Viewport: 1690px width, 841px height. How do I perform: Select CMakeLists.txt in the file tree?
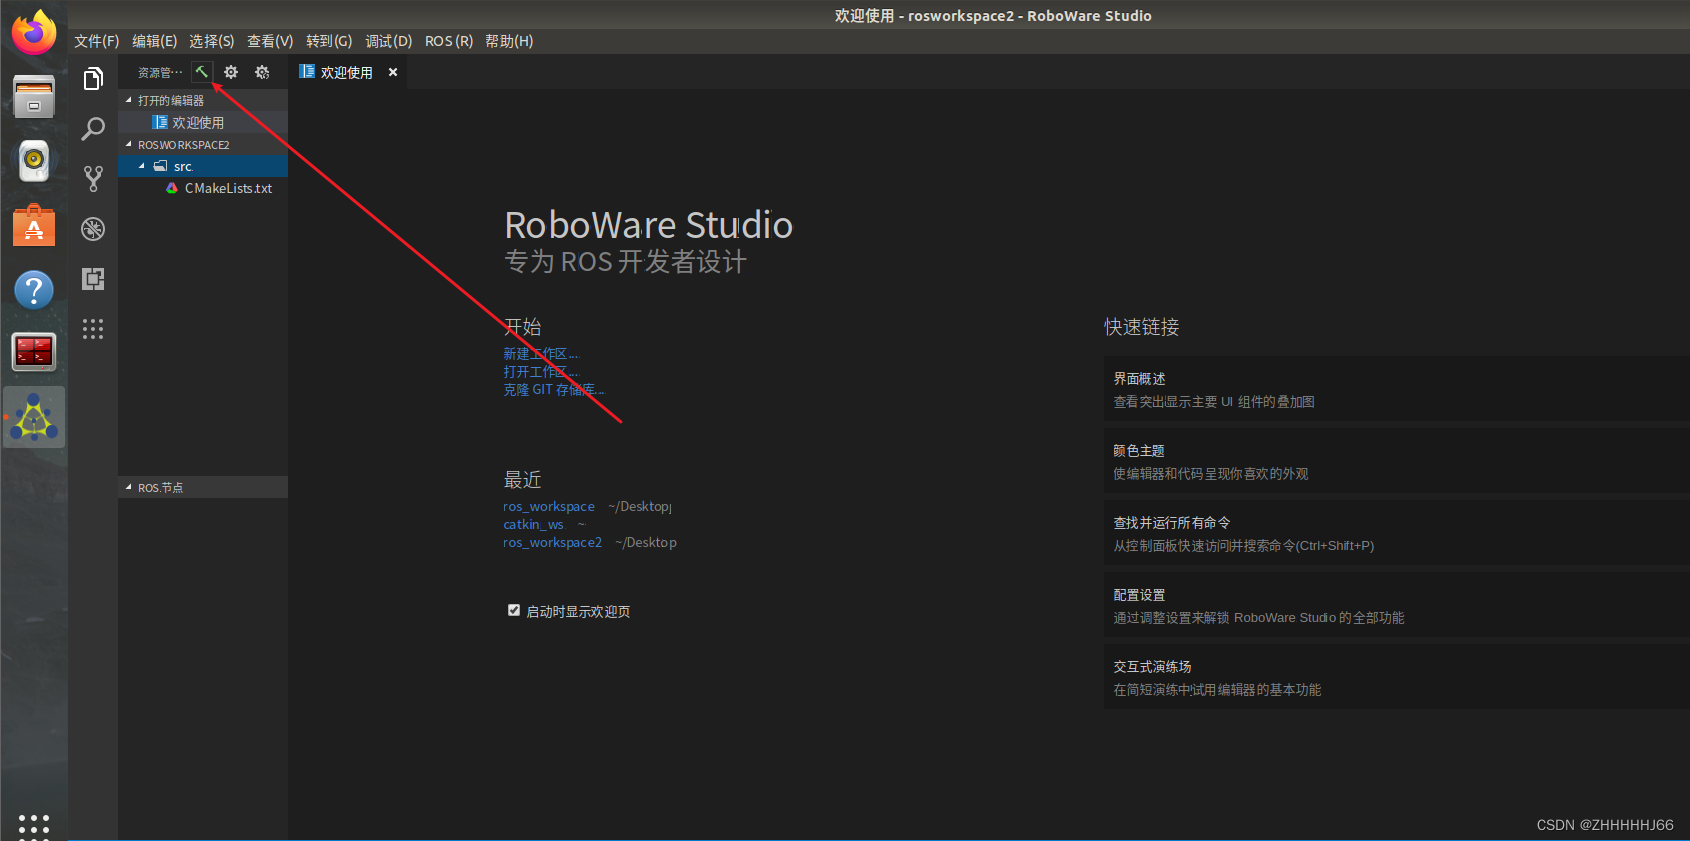coord(203,188)
